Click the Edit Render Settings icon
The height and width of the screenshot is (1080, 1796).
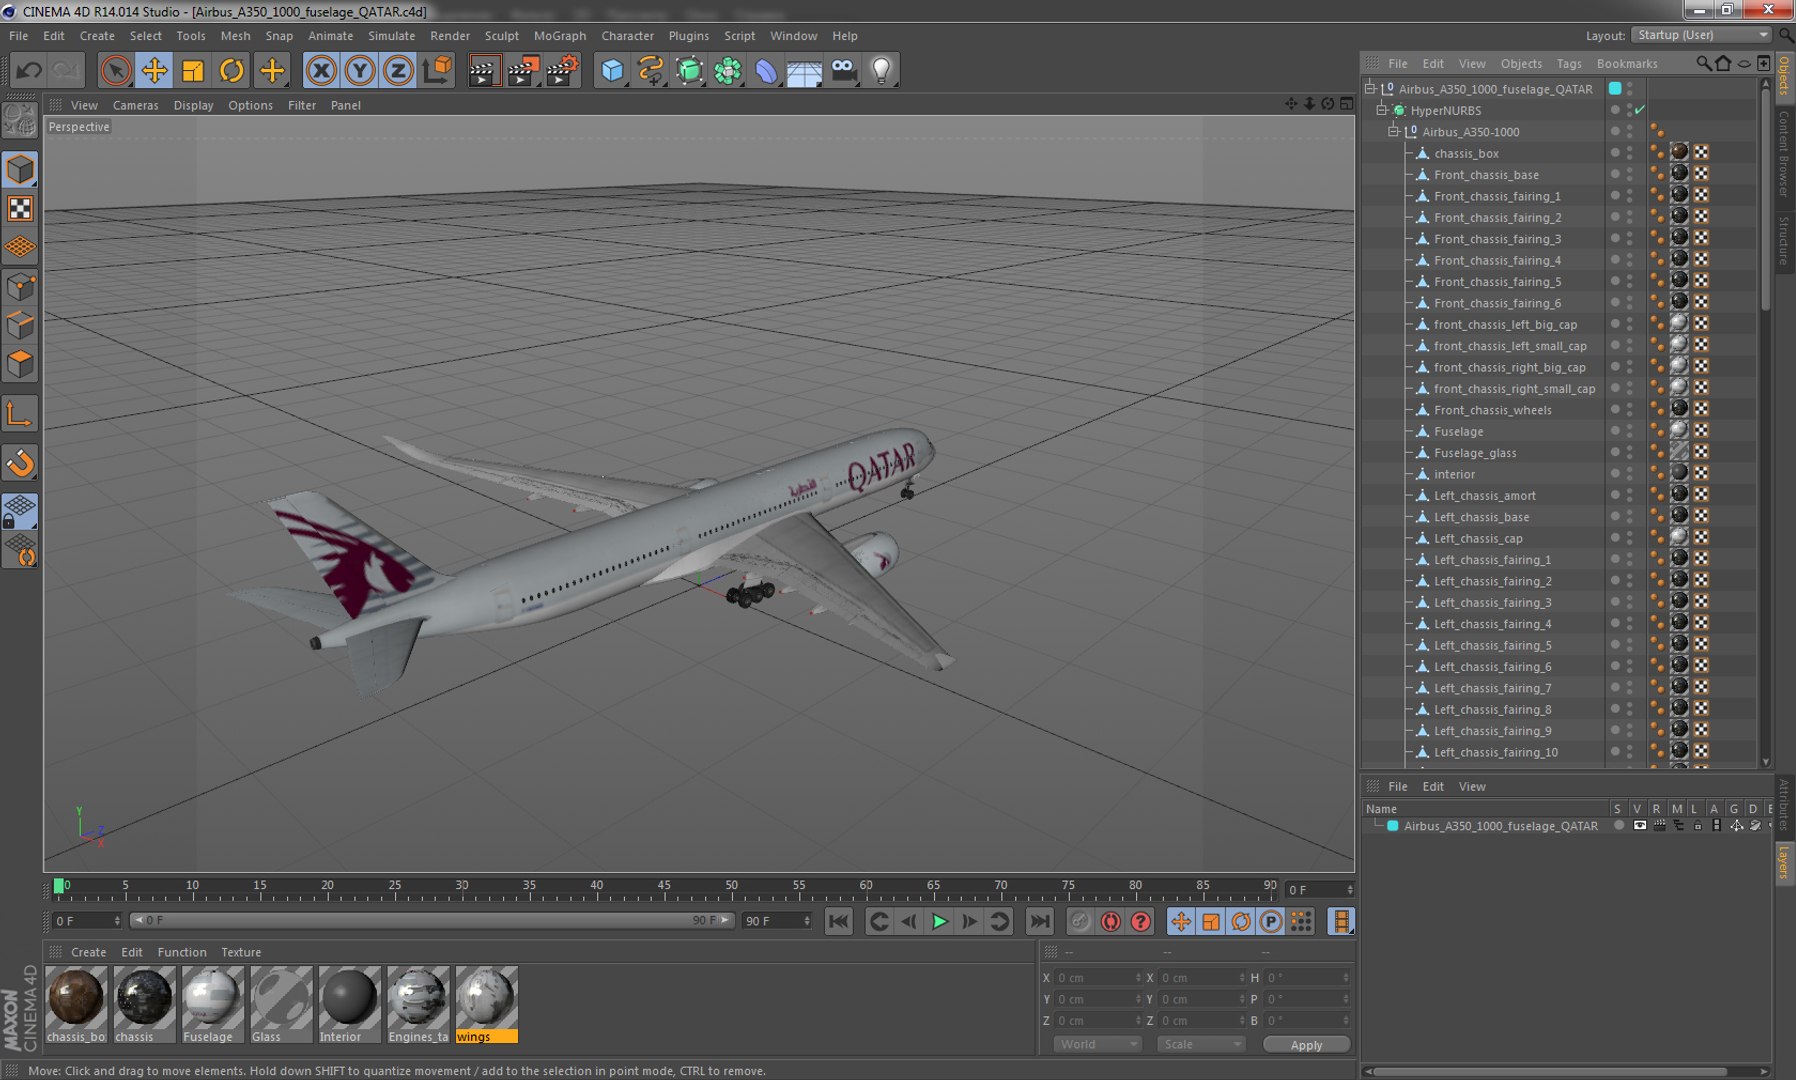tap(562, 71)
